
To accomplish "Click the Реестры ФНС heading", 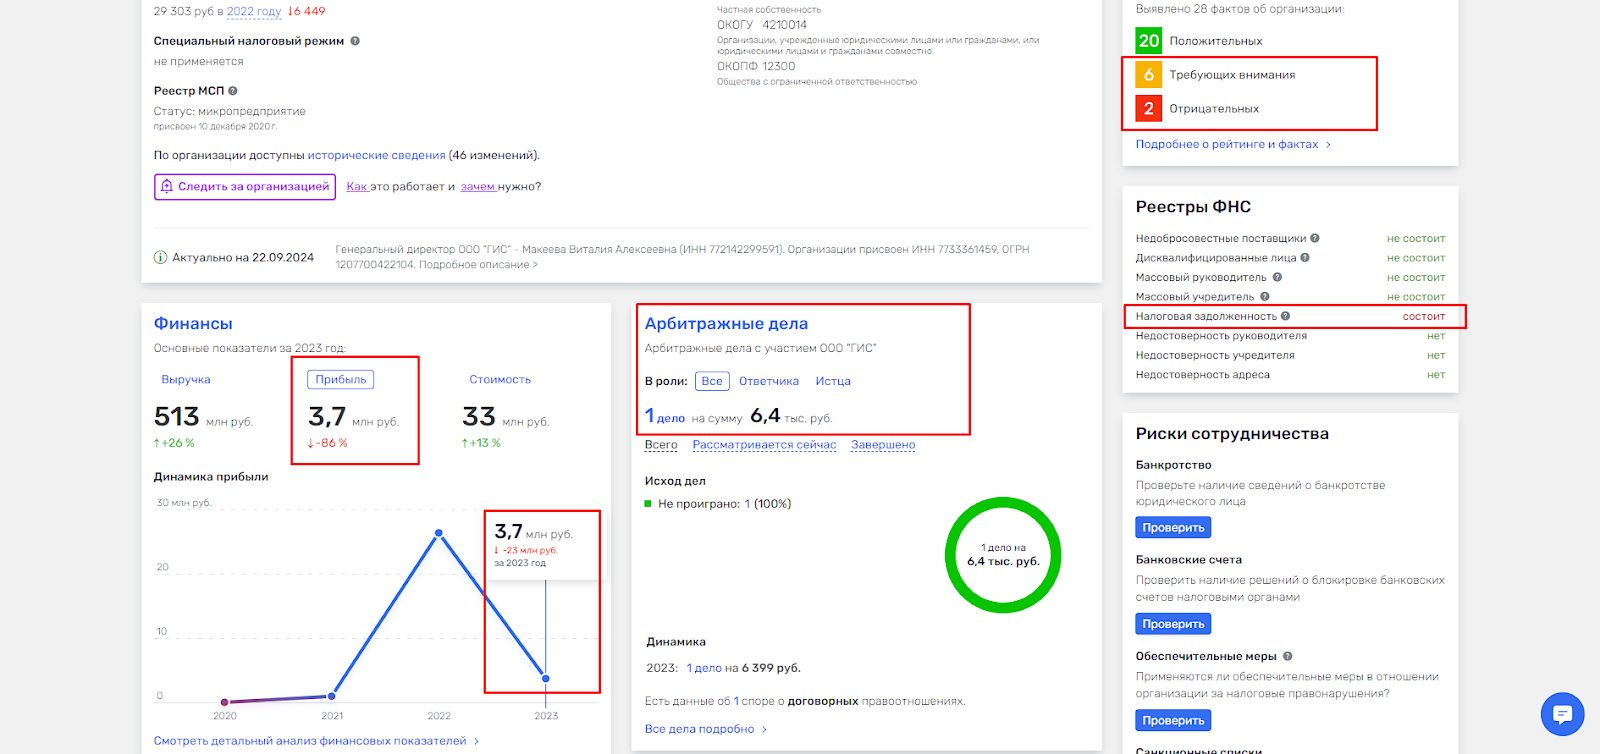I will click(1193, 207).
